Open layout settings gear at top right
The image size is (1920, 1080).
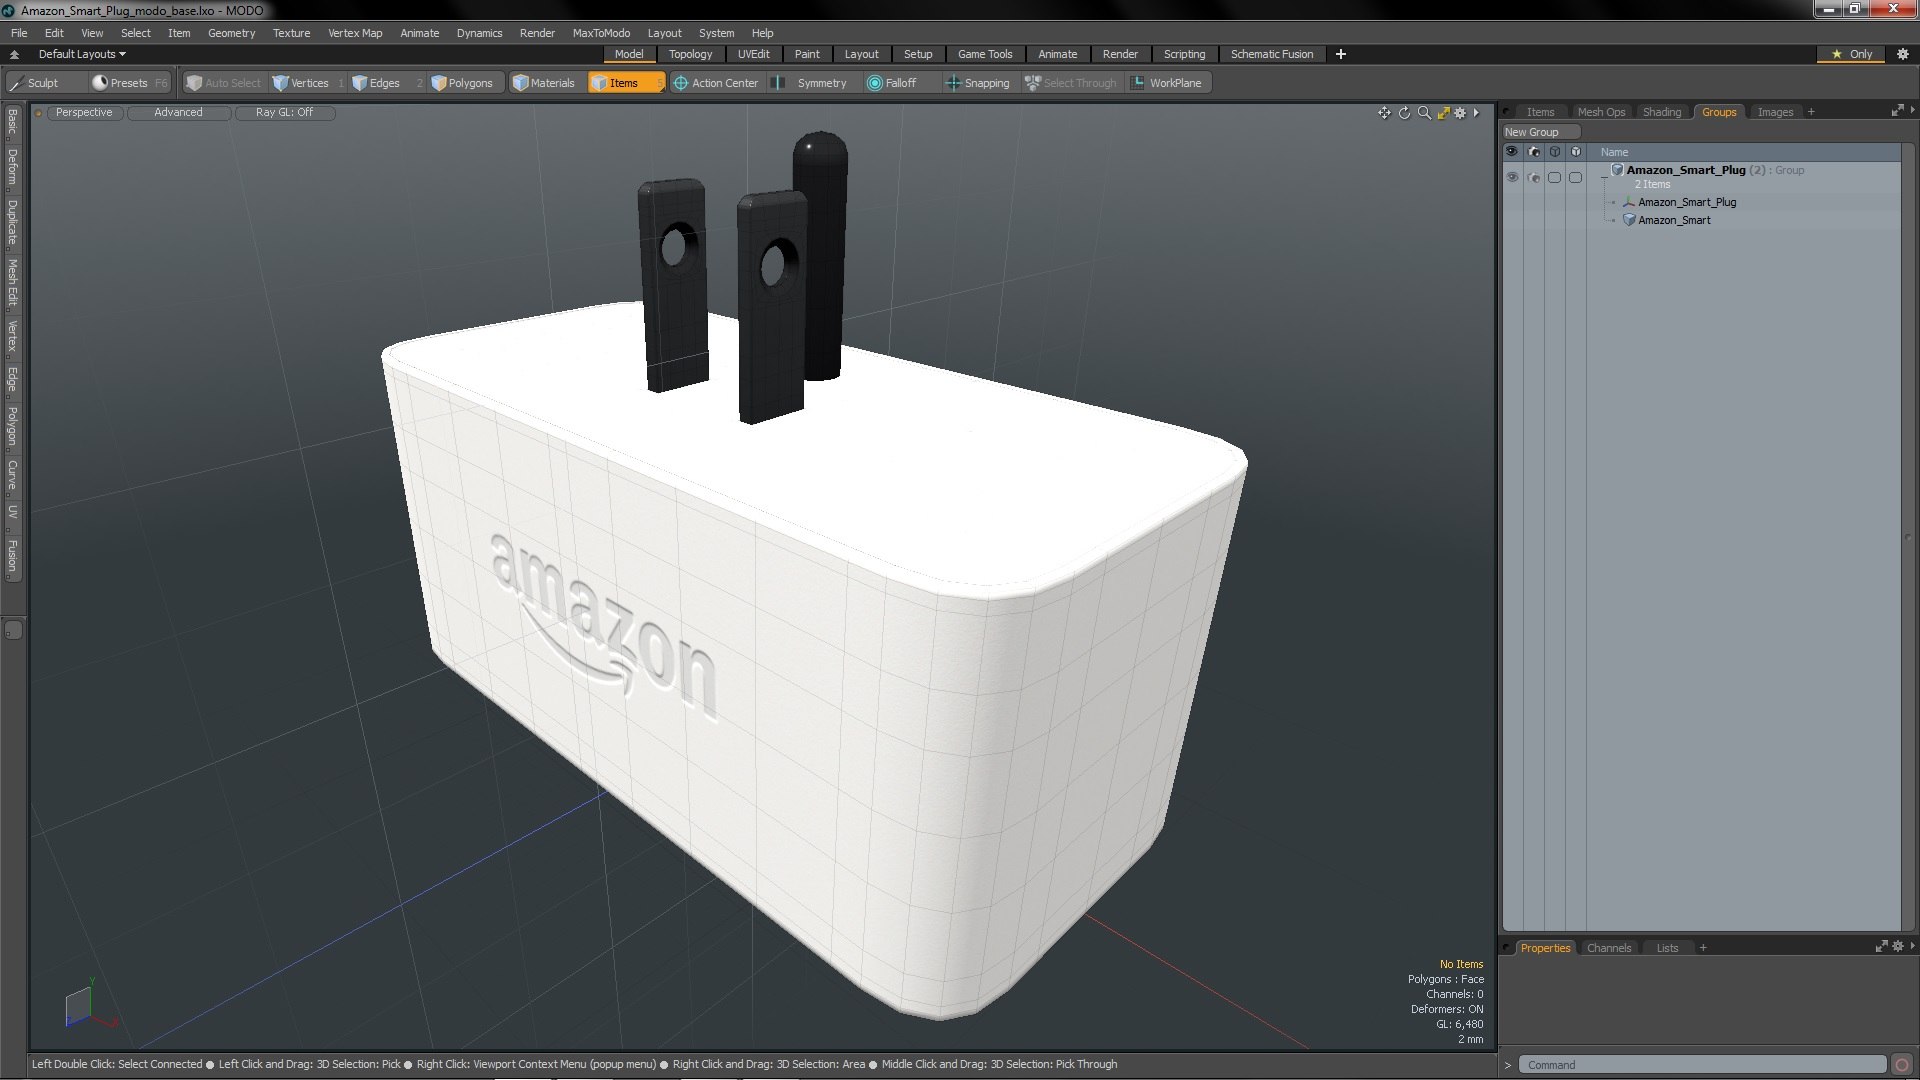tap(1902, 54)
